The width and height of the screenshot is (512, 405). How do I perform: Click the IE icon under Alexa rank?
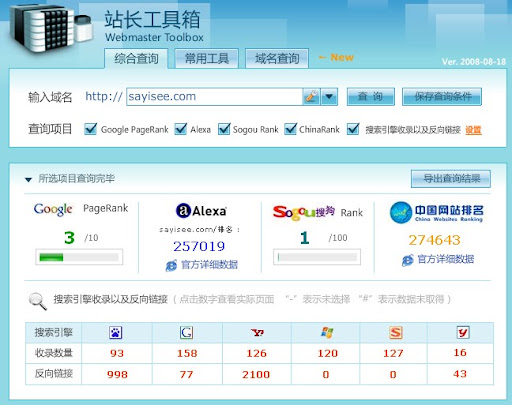point(171,265)
